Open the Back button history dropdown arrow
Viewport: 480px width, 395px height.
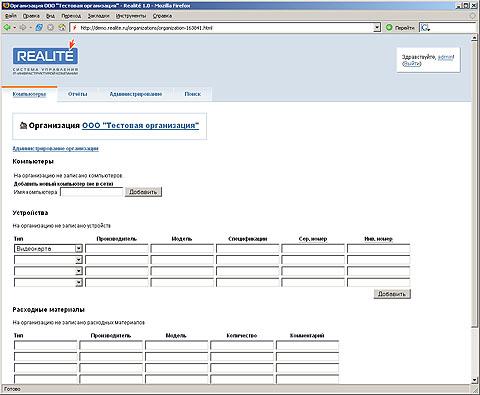tap(14, 28)
